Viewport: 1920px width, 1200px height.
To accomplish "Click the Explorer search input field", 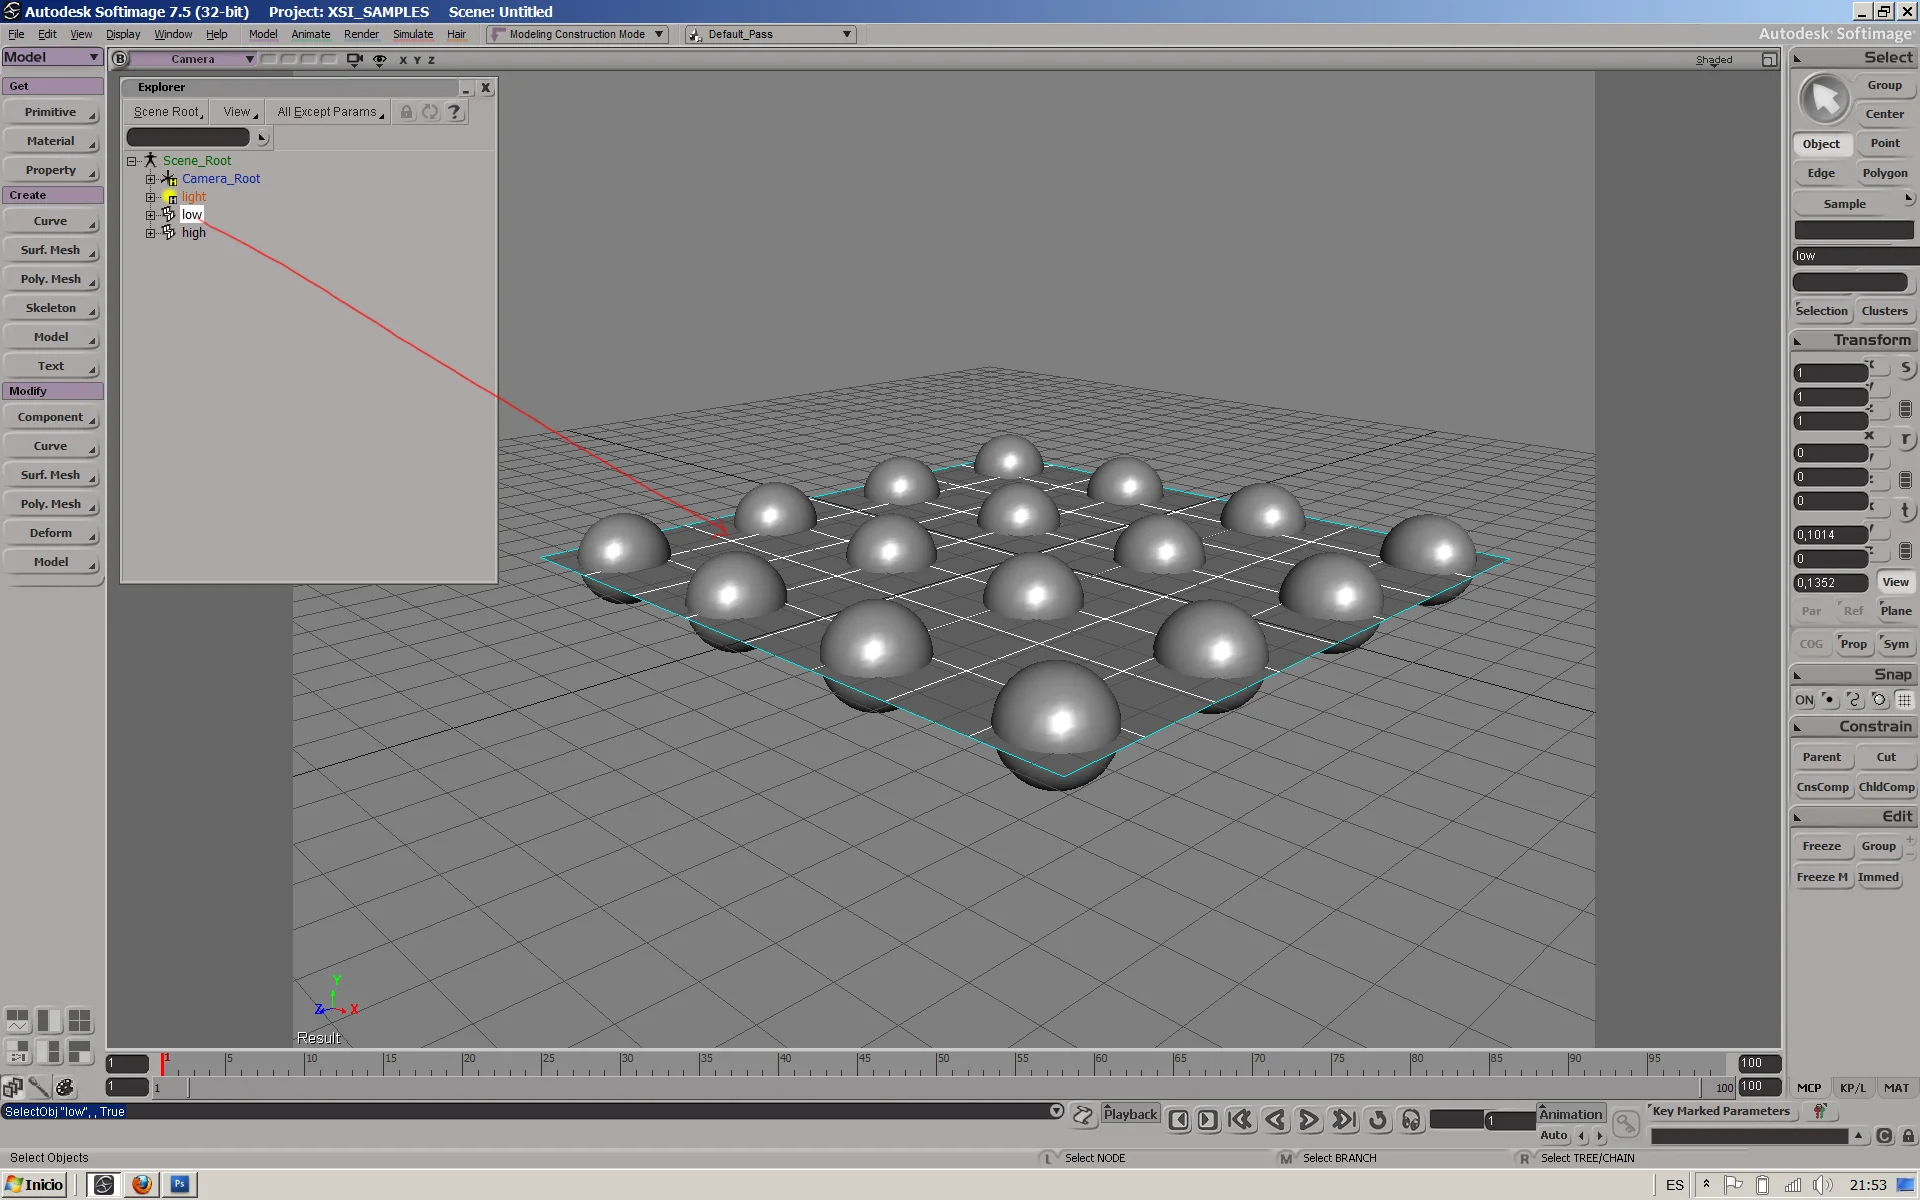I will 188,137.
